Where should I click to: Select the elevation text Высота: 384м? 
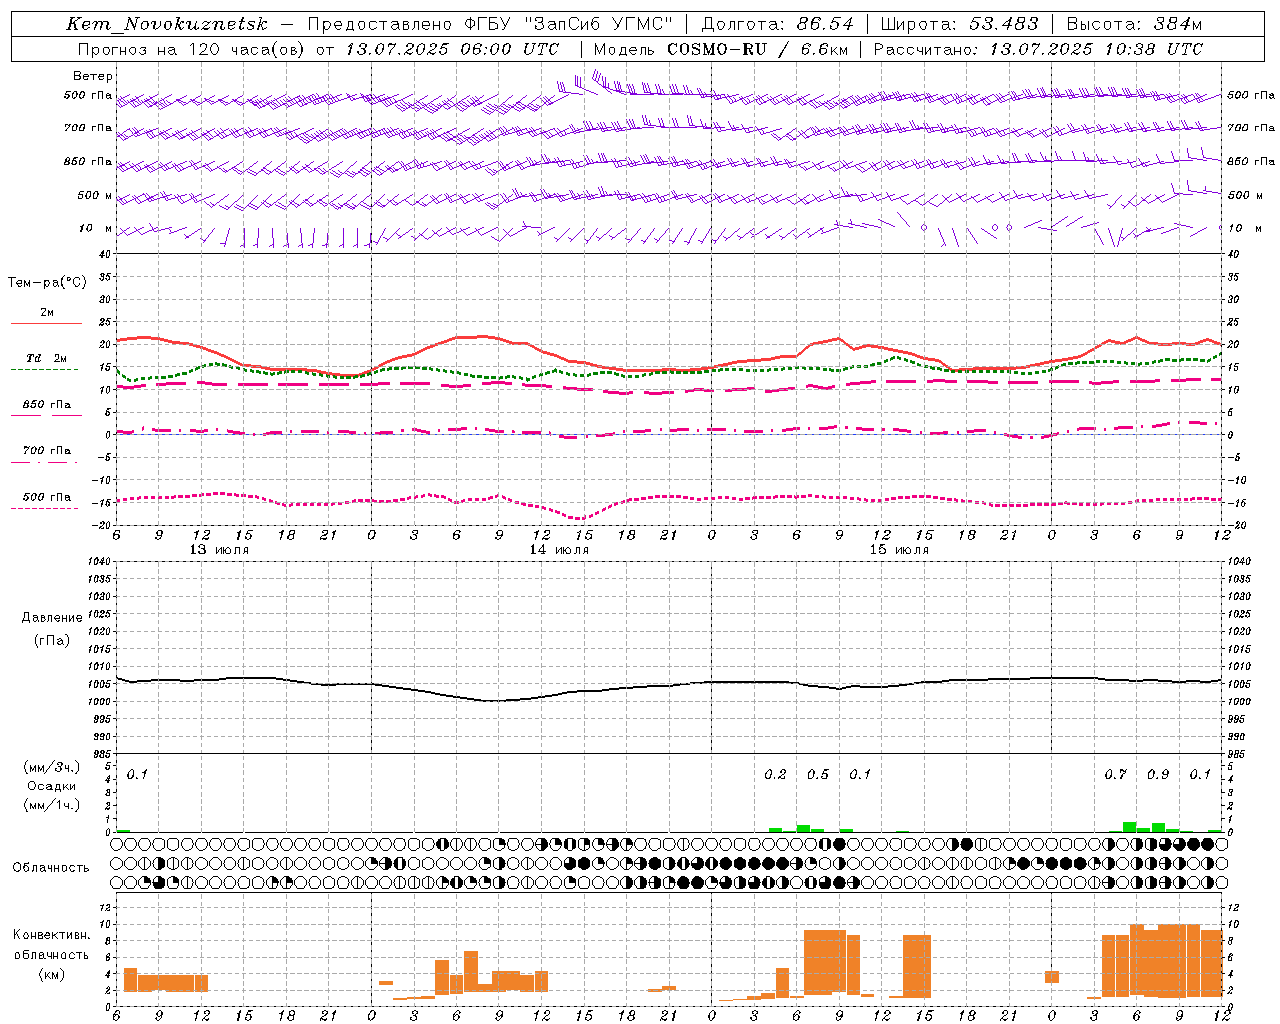point(1134,24)
